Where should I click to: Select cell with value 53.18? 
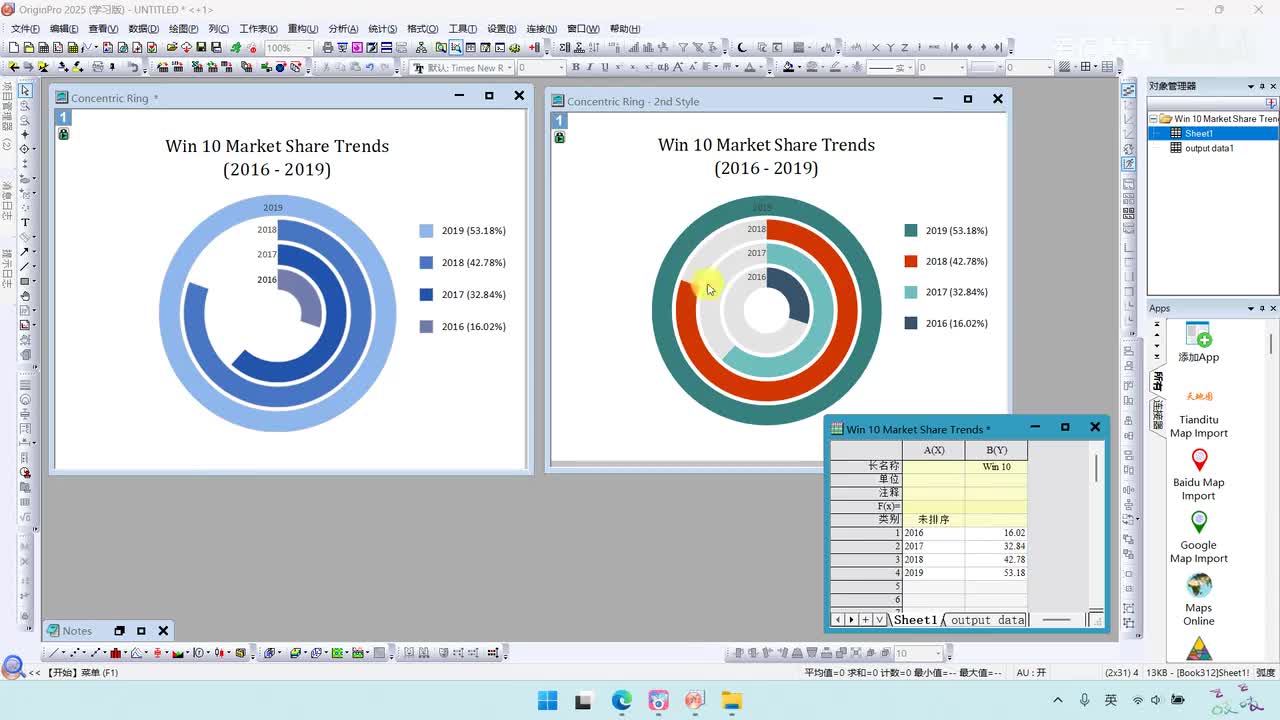[996, 573]
